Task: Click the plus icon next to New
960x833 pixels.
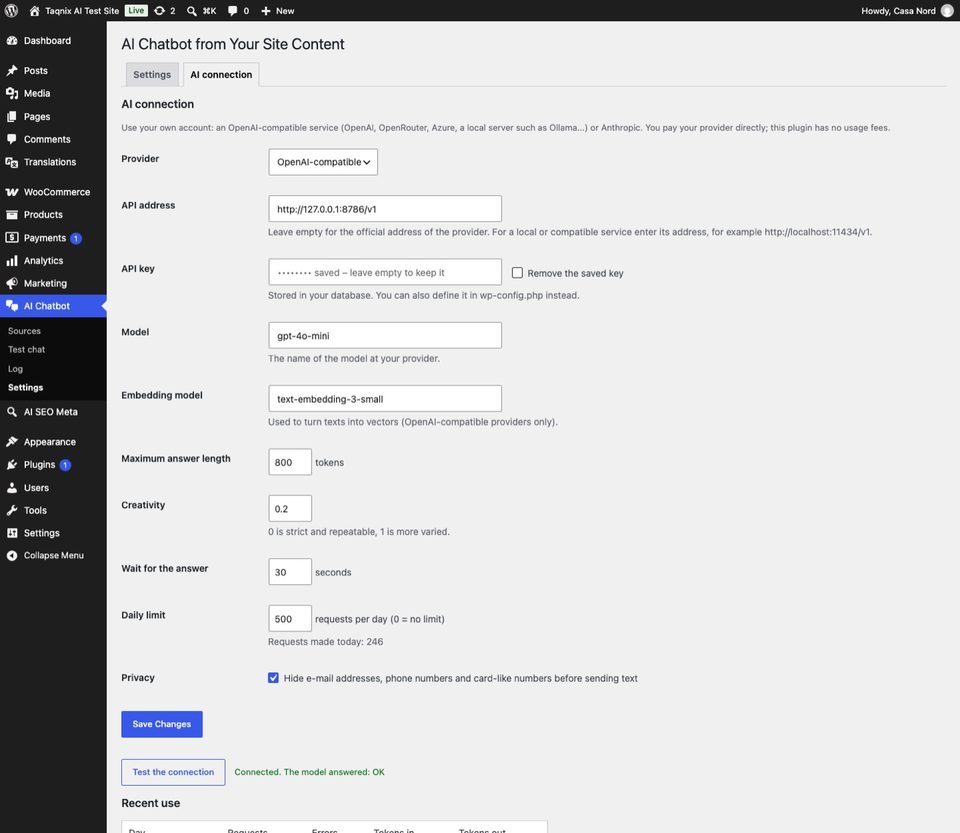Action: pyautogui.click(x=266, y=11)
